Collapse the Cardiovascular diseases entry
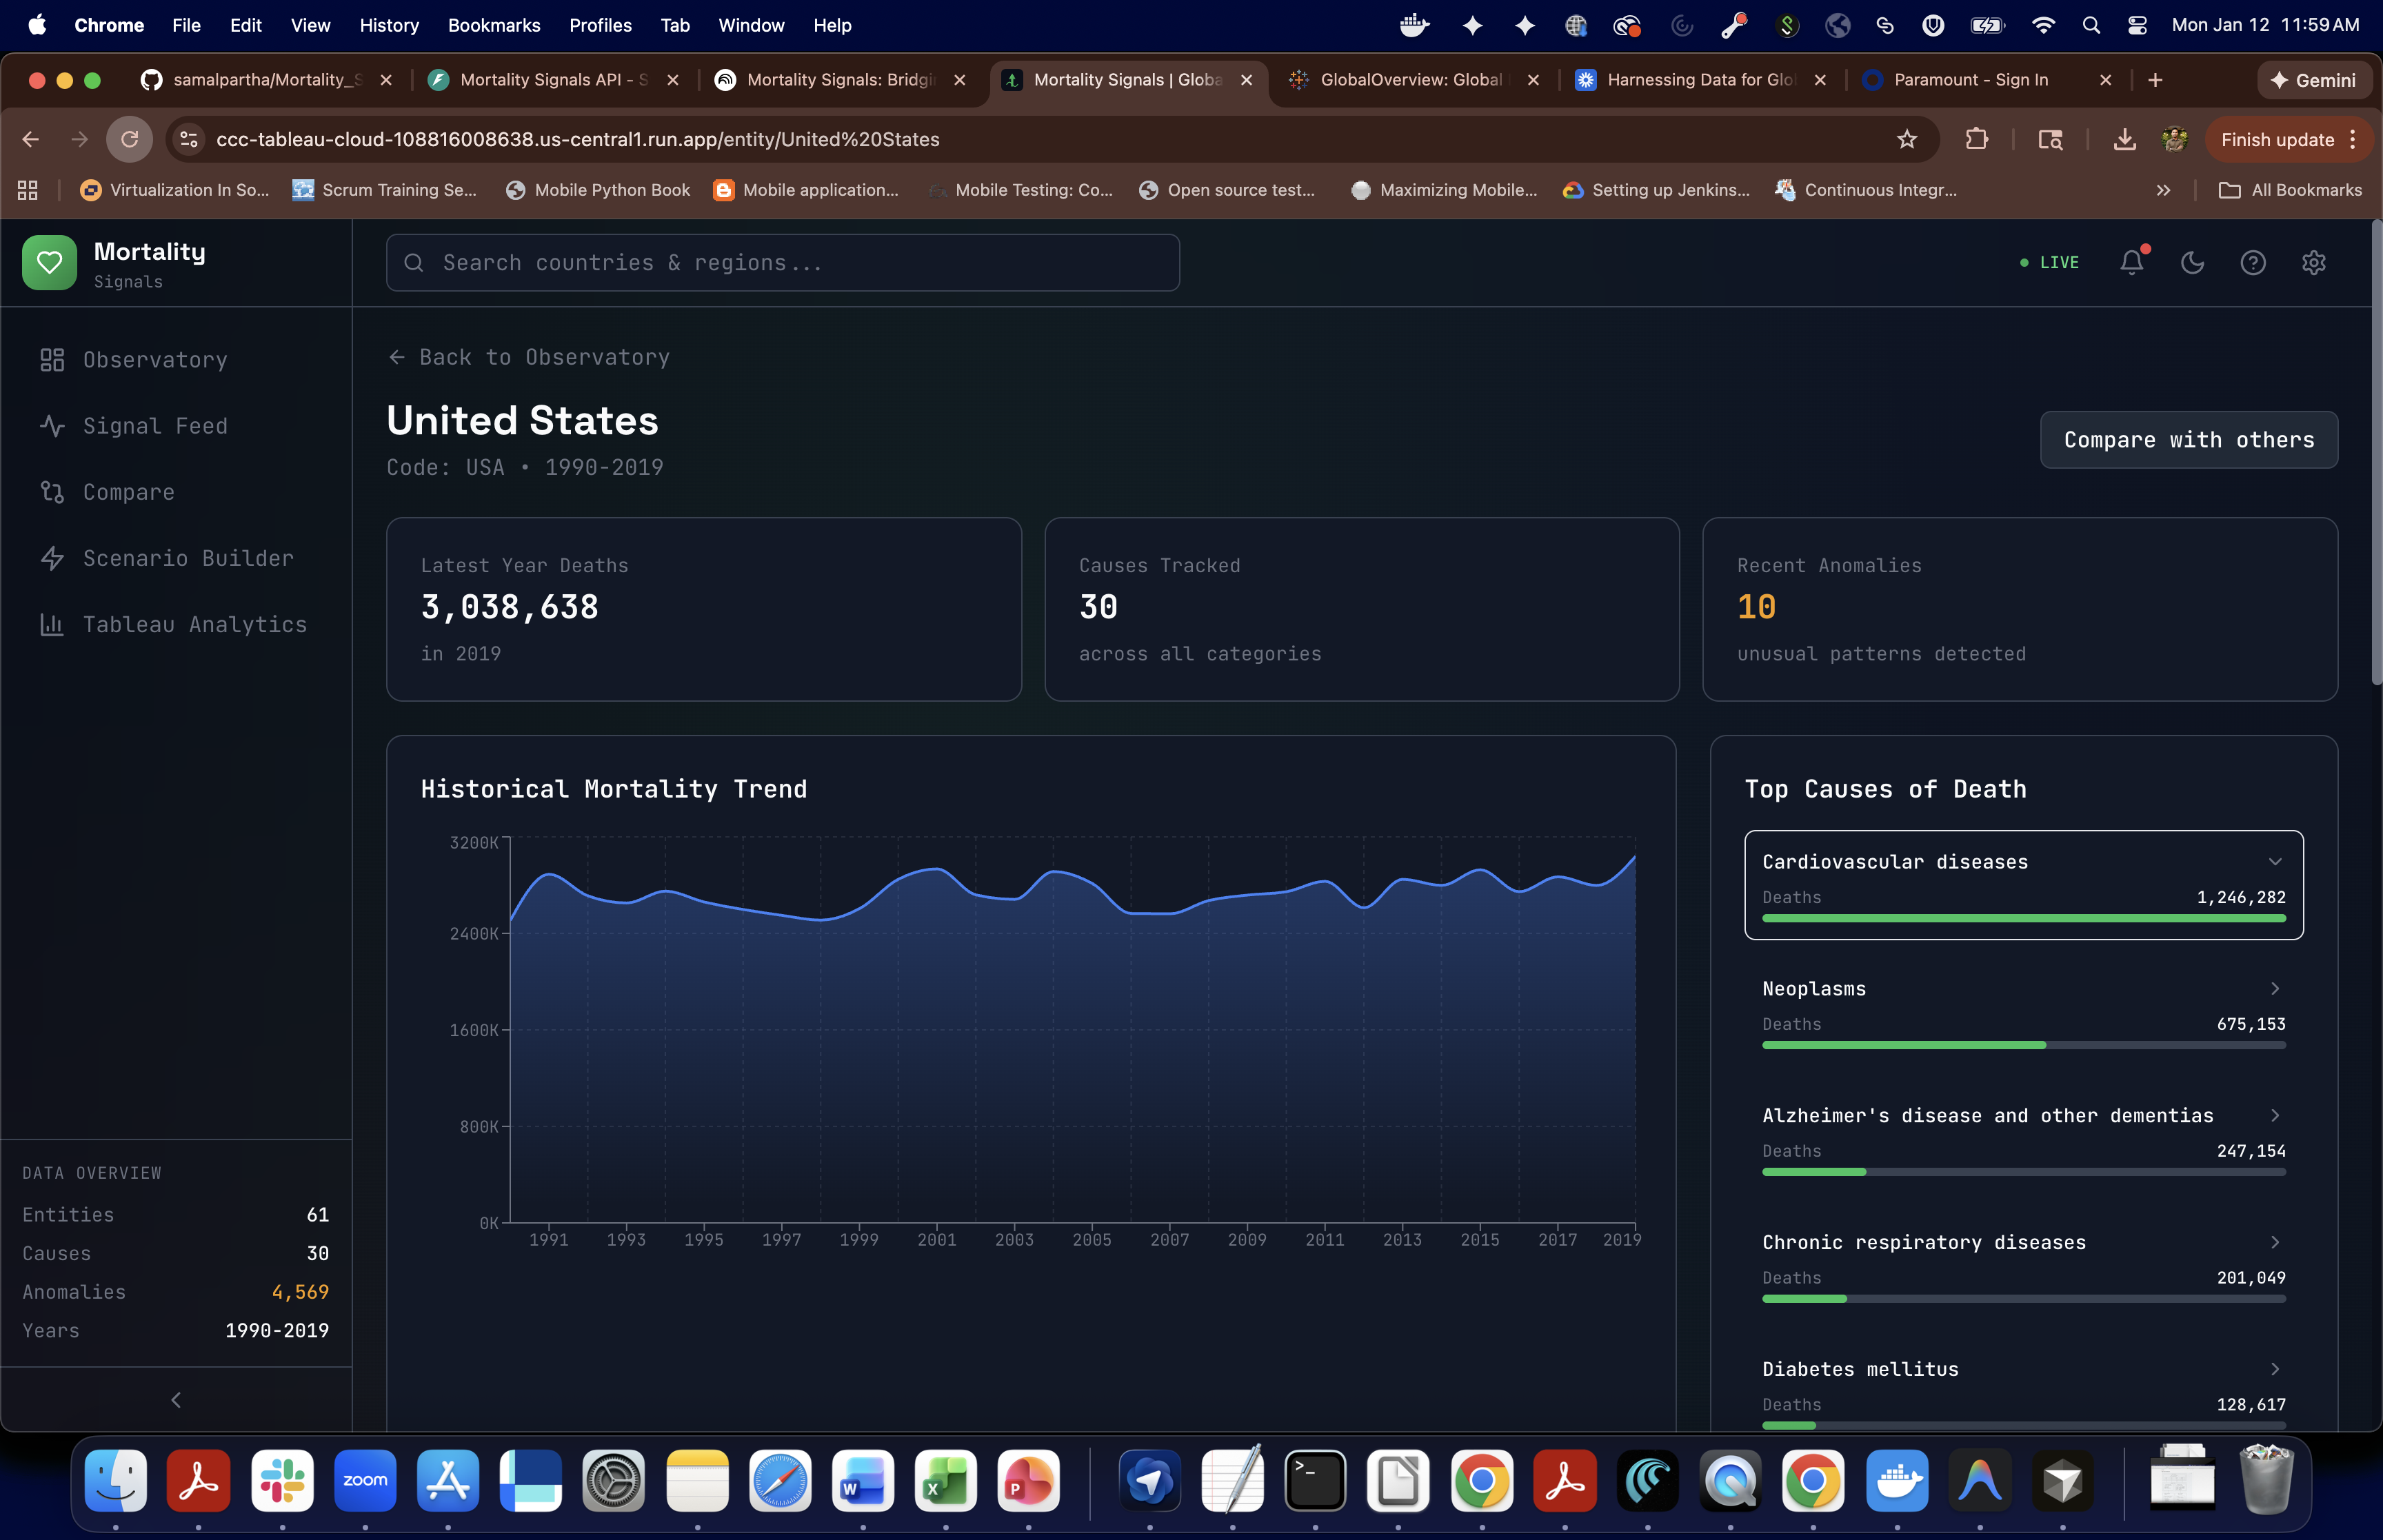2383x1540 pixels. tap(2275, 862)
